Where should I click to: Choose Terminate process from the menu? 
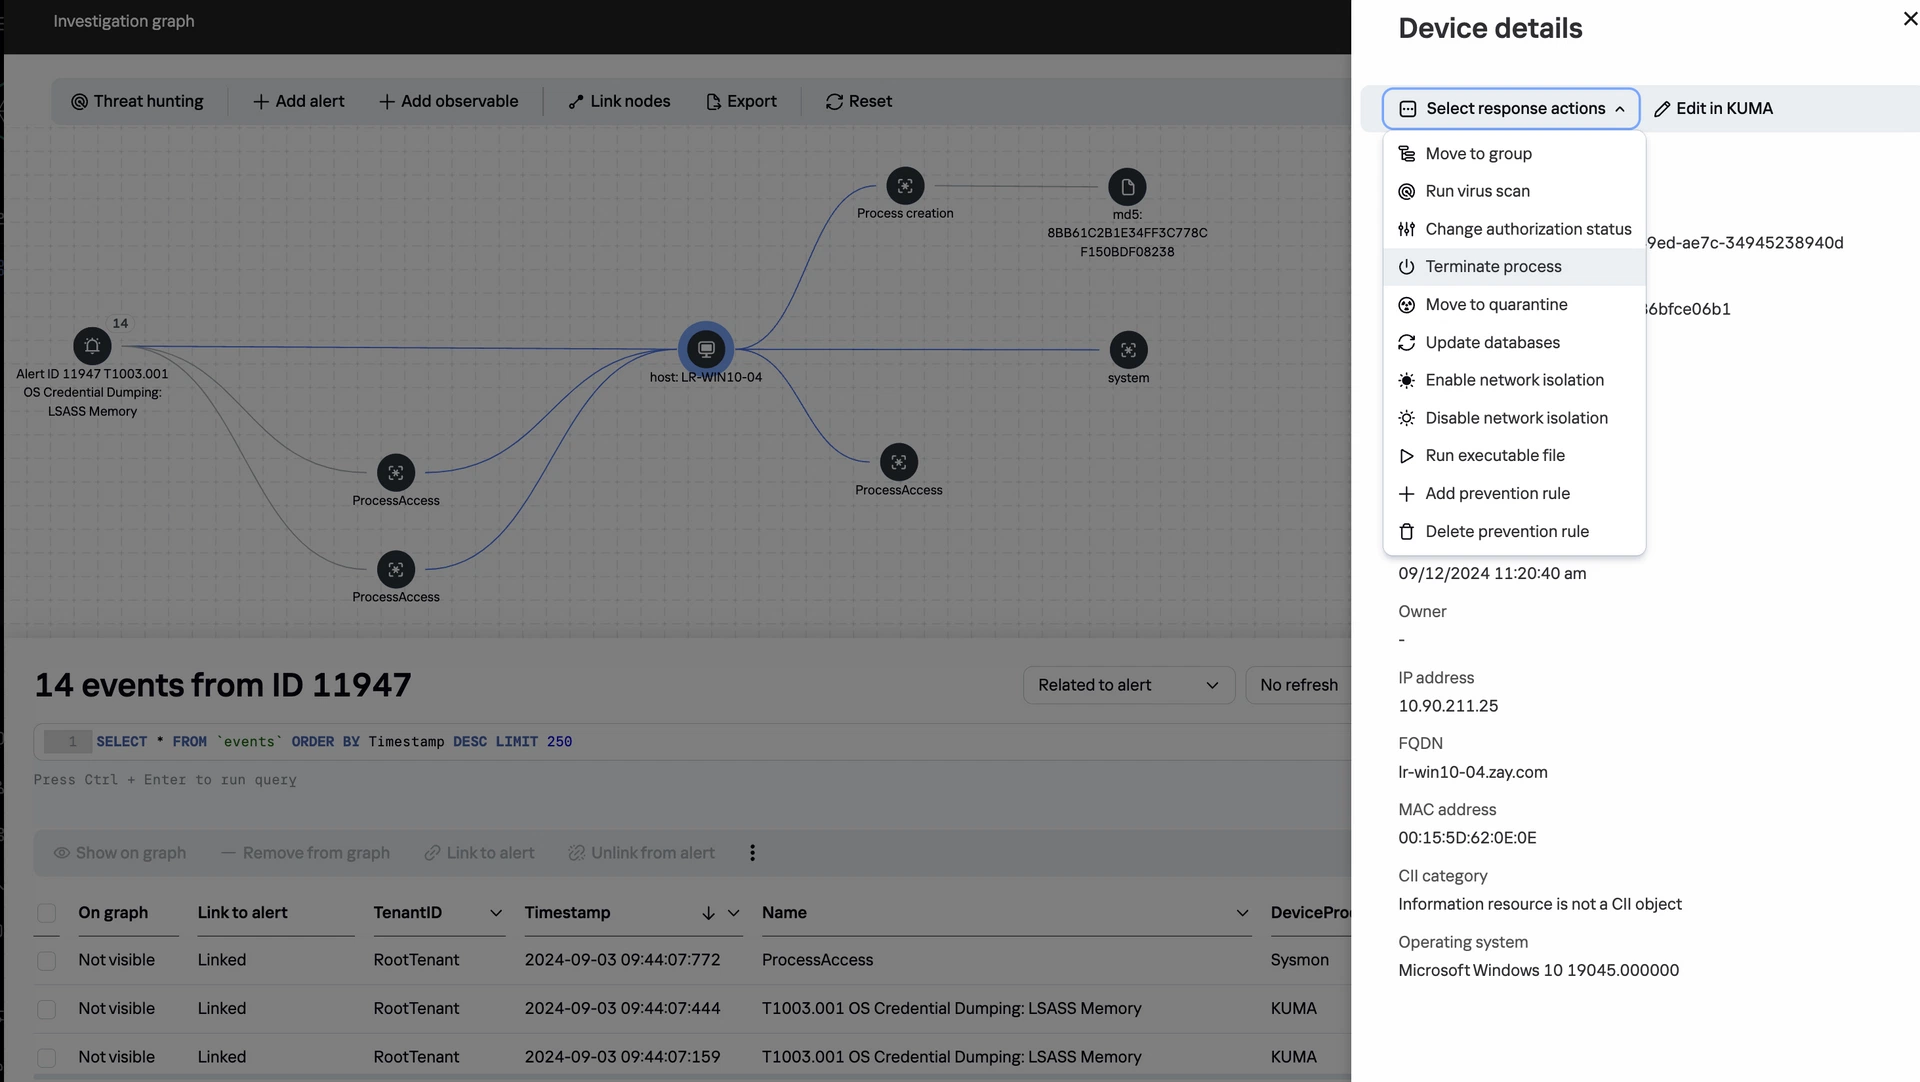pyautogui.click(x=1493, y=267)
